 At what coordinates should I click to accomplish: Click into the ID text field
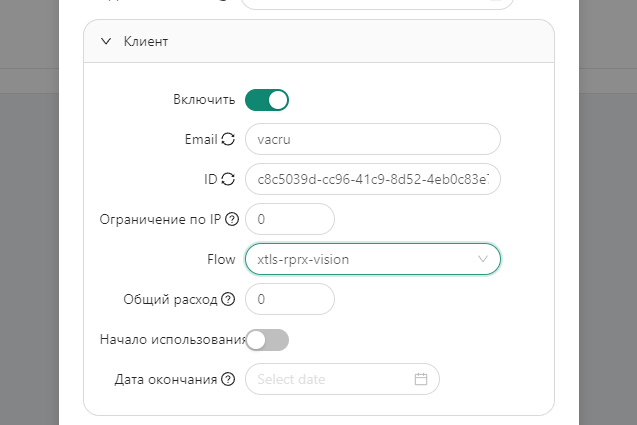(x=372, y=179)
